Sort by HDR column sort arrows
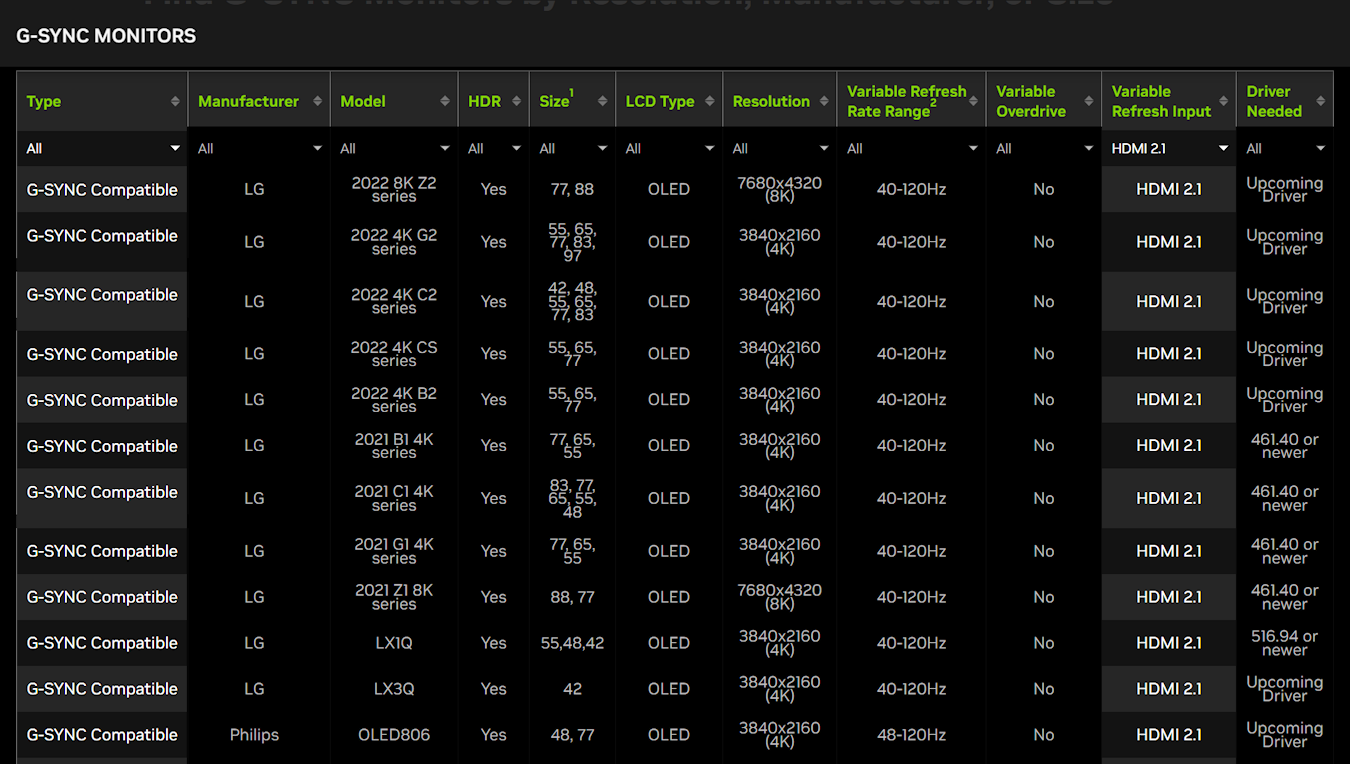The width and height of the screenshot is (1350, 764). 517,101
